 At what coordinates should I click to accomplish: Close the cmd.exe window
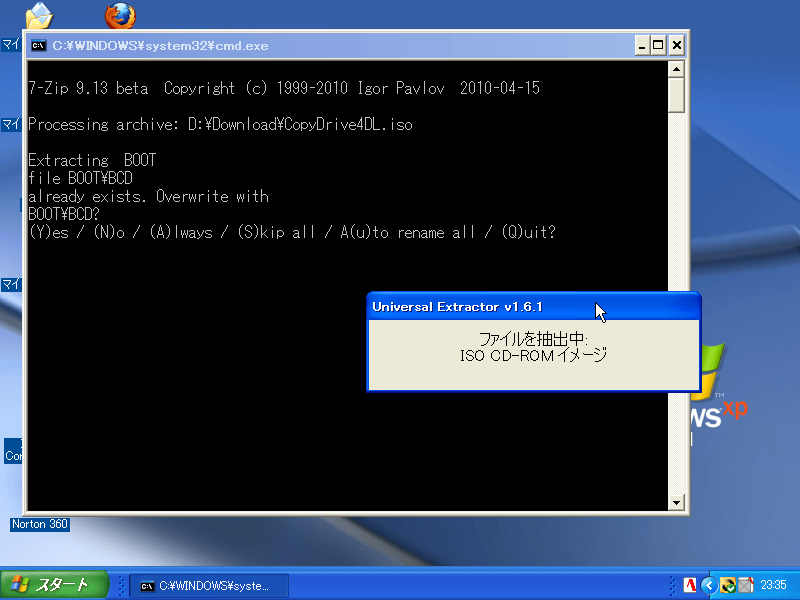pos(677,46)
